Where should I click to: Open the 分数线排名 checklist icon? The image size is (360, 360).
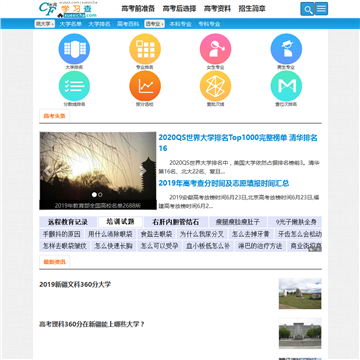point(74,86)
